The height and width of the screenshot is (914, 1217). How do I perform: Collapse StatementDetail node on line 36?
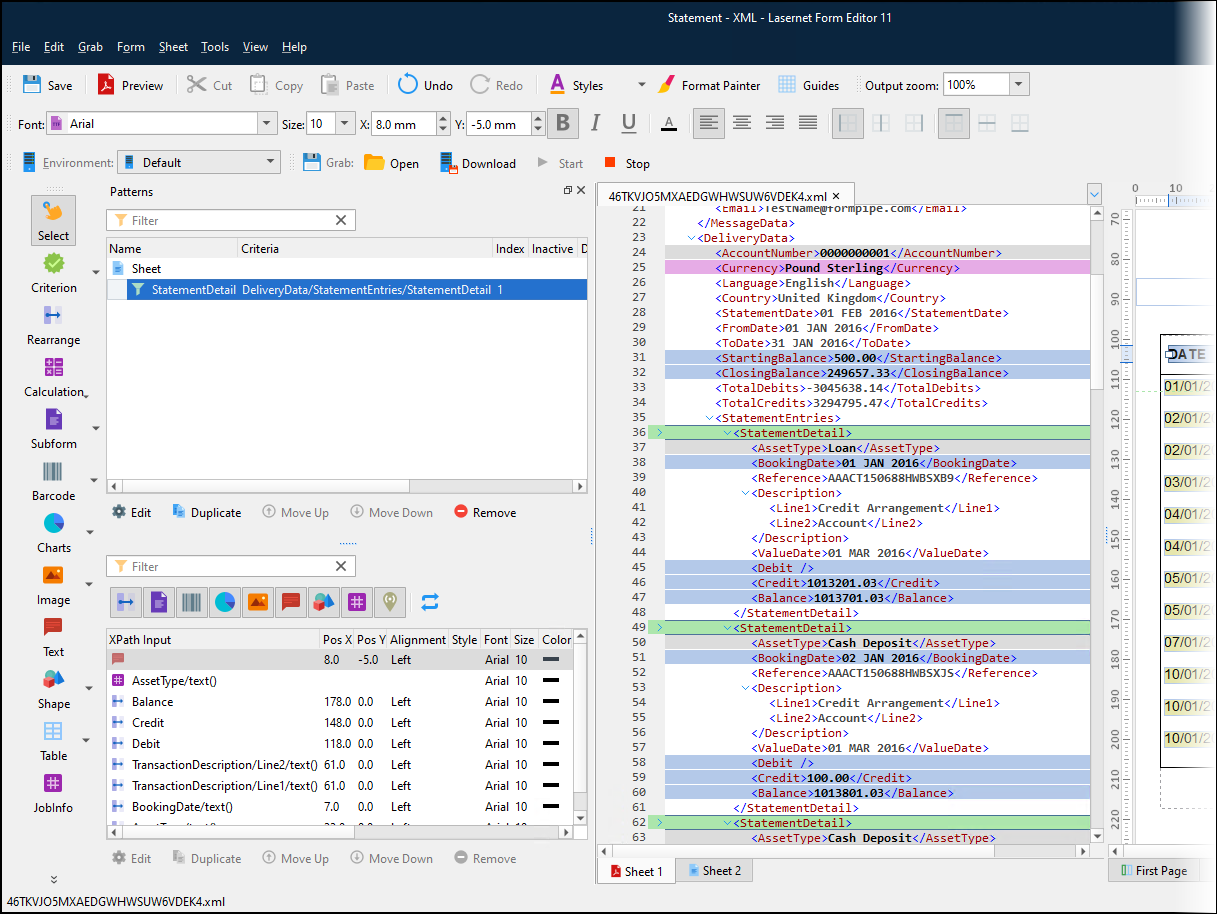726,433
